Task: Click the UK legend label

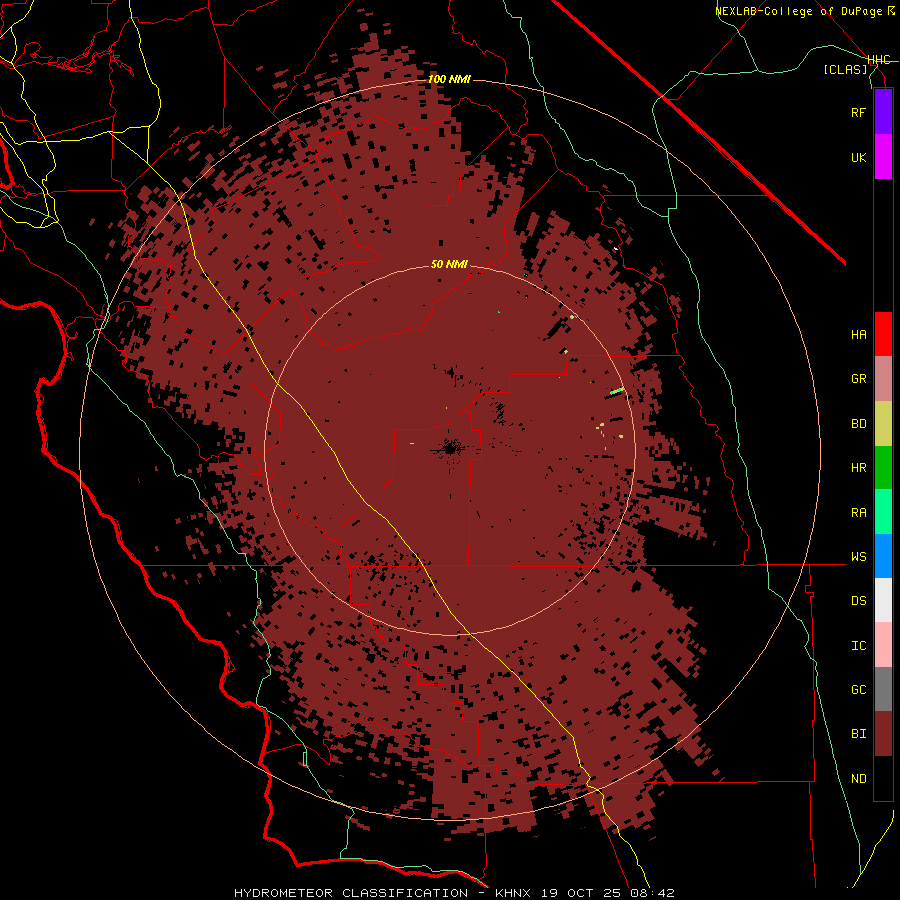Action: (858, 157)
